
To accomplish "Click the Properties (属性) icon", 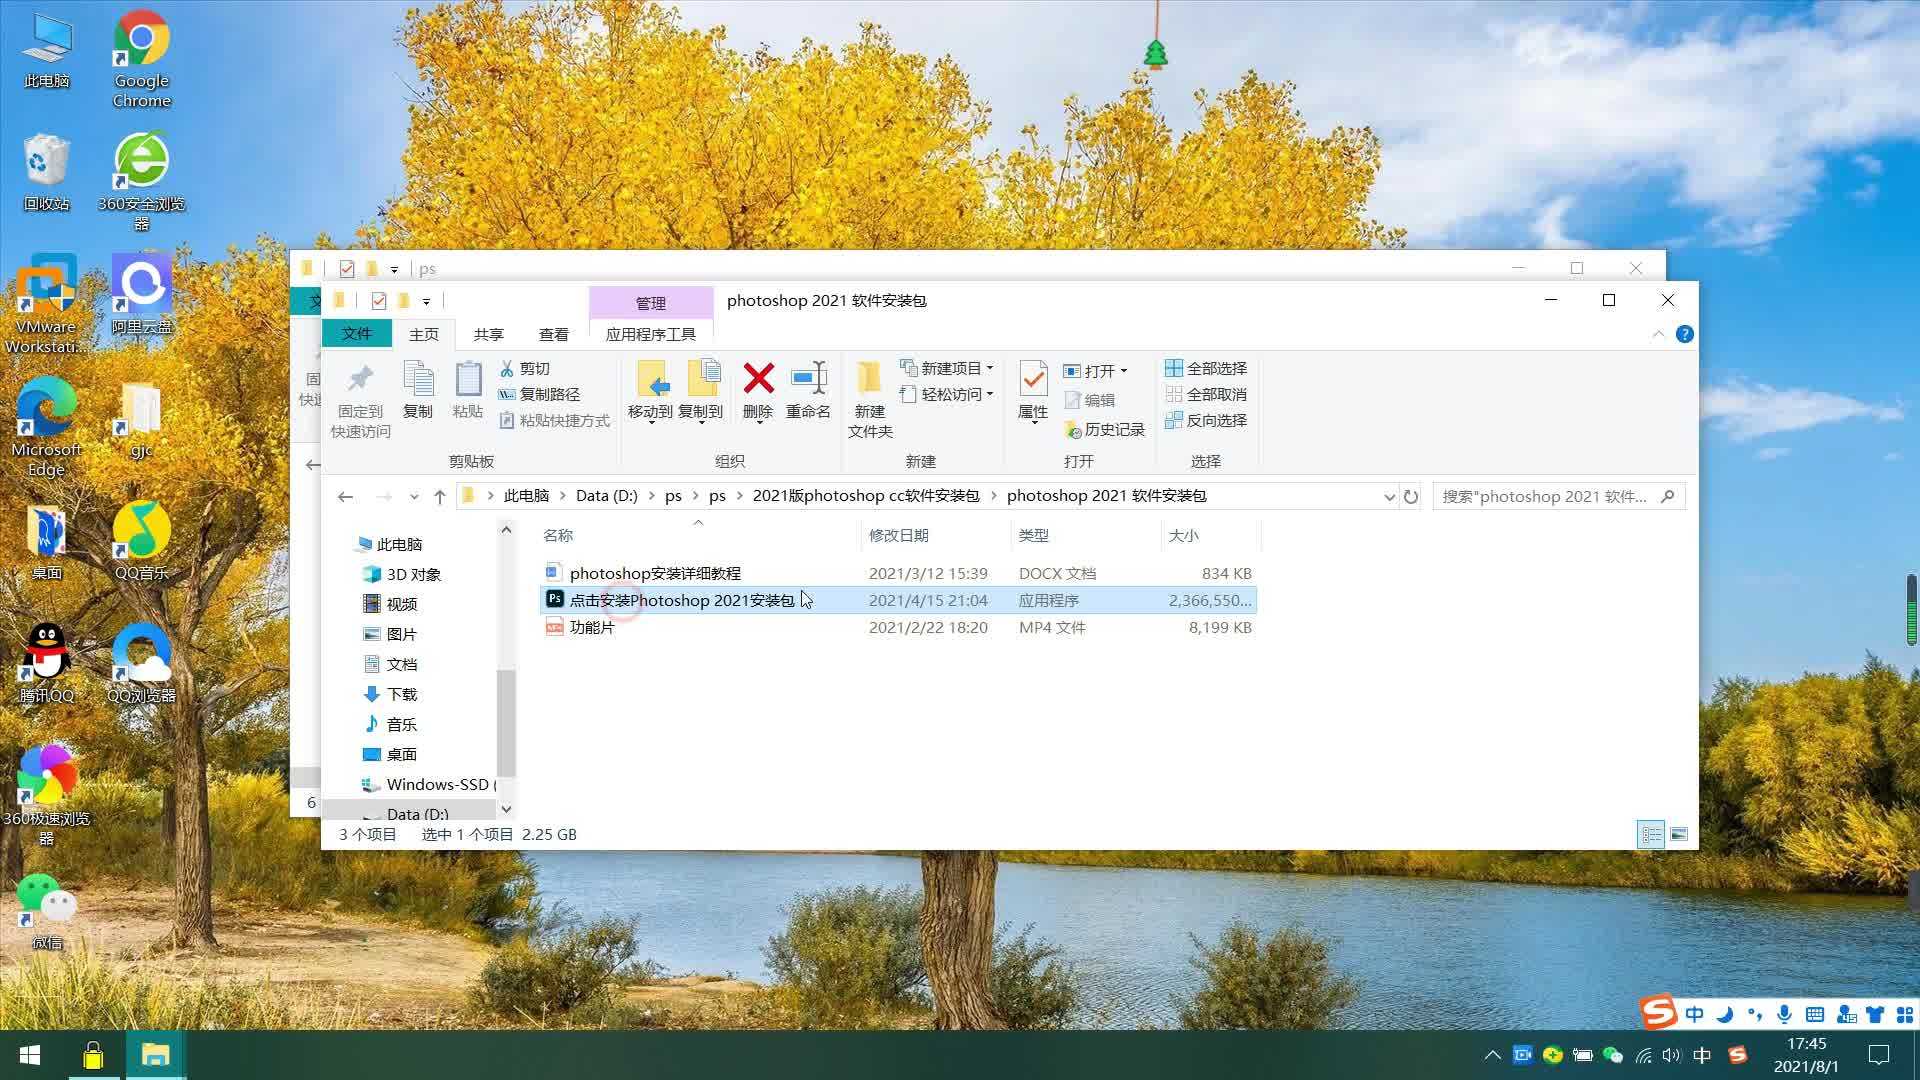I will 1033,380.
